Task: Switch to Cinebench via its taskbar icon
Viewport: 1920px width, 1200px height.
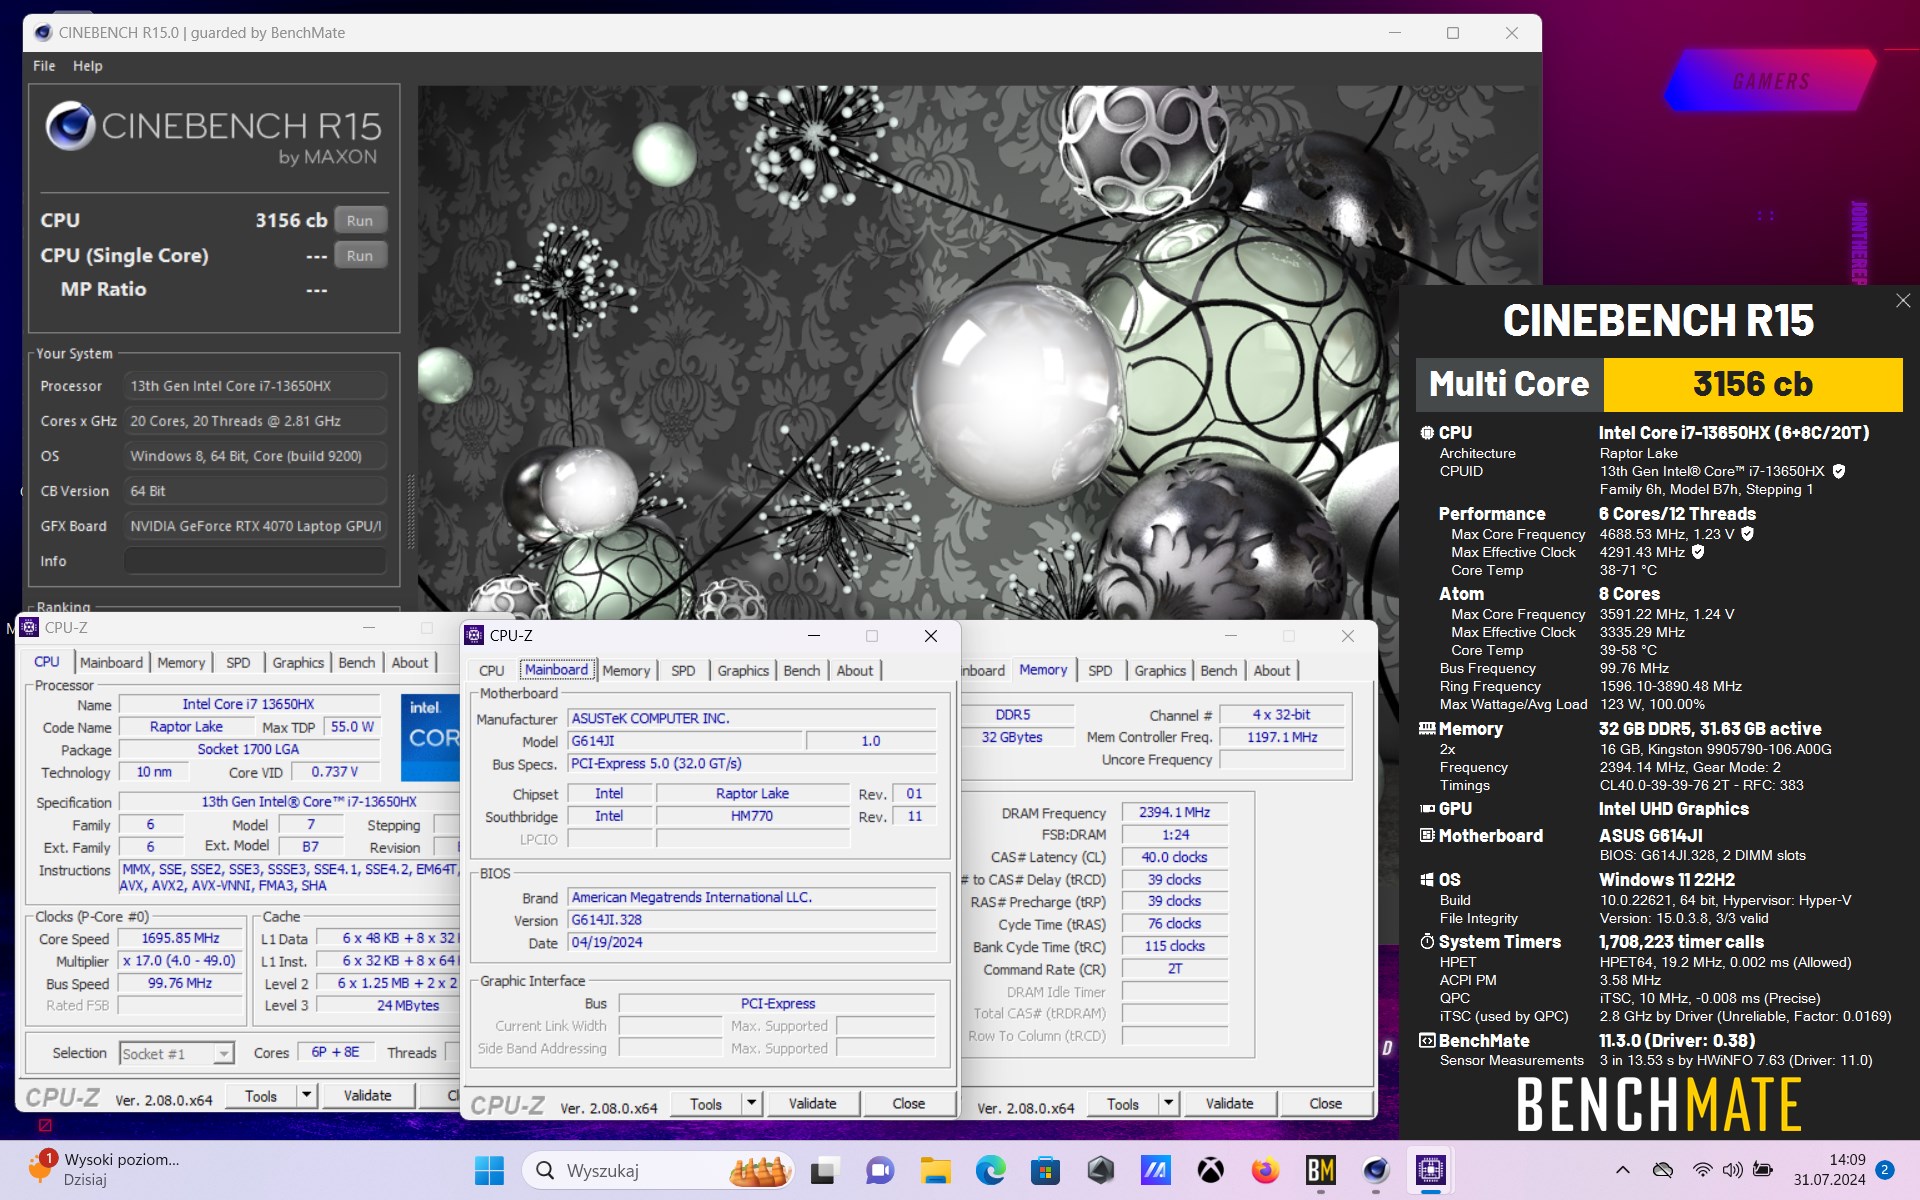Action: tap(1375, 1170)
